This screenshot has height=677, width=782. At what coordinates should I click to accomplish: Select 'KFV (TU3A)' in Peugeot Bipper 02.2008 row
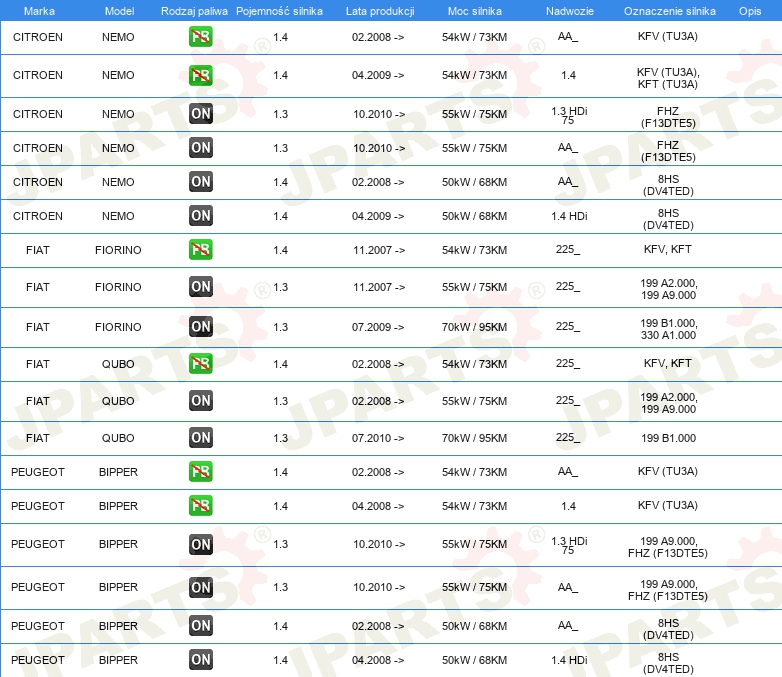tap(668, 471)
